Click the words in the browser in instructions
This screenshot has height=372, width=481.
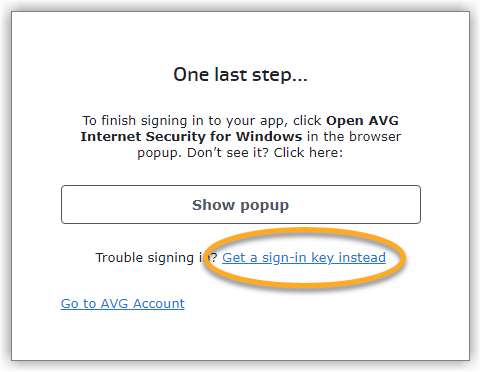pos(354,136)
